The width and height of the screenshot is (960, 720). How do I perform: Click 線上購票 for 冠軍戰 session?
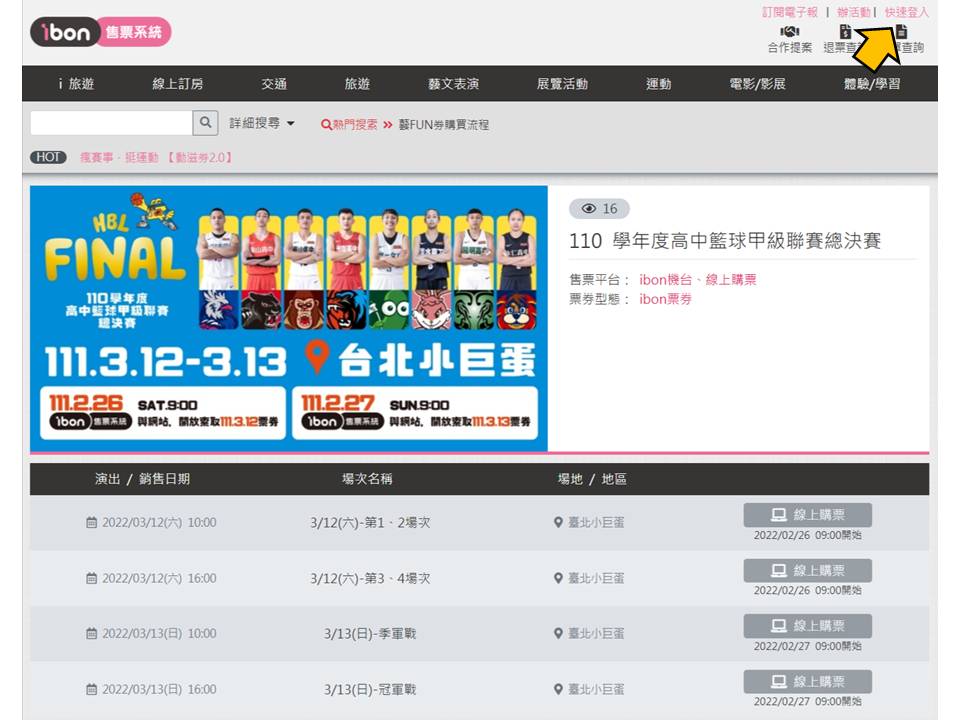tap(807, 682)
